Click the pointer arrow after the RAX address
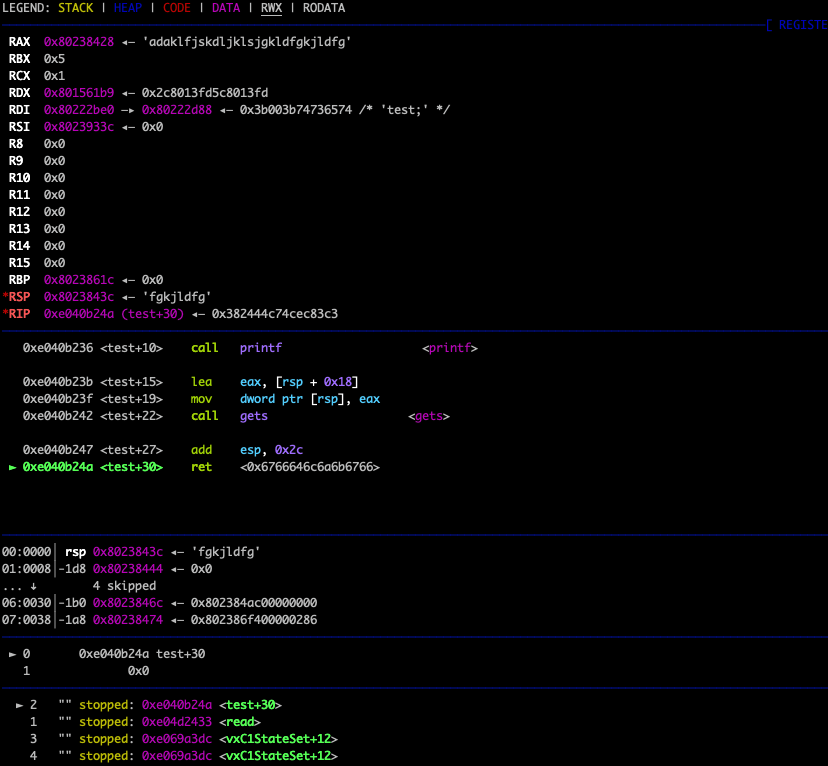 coord(128,42)
